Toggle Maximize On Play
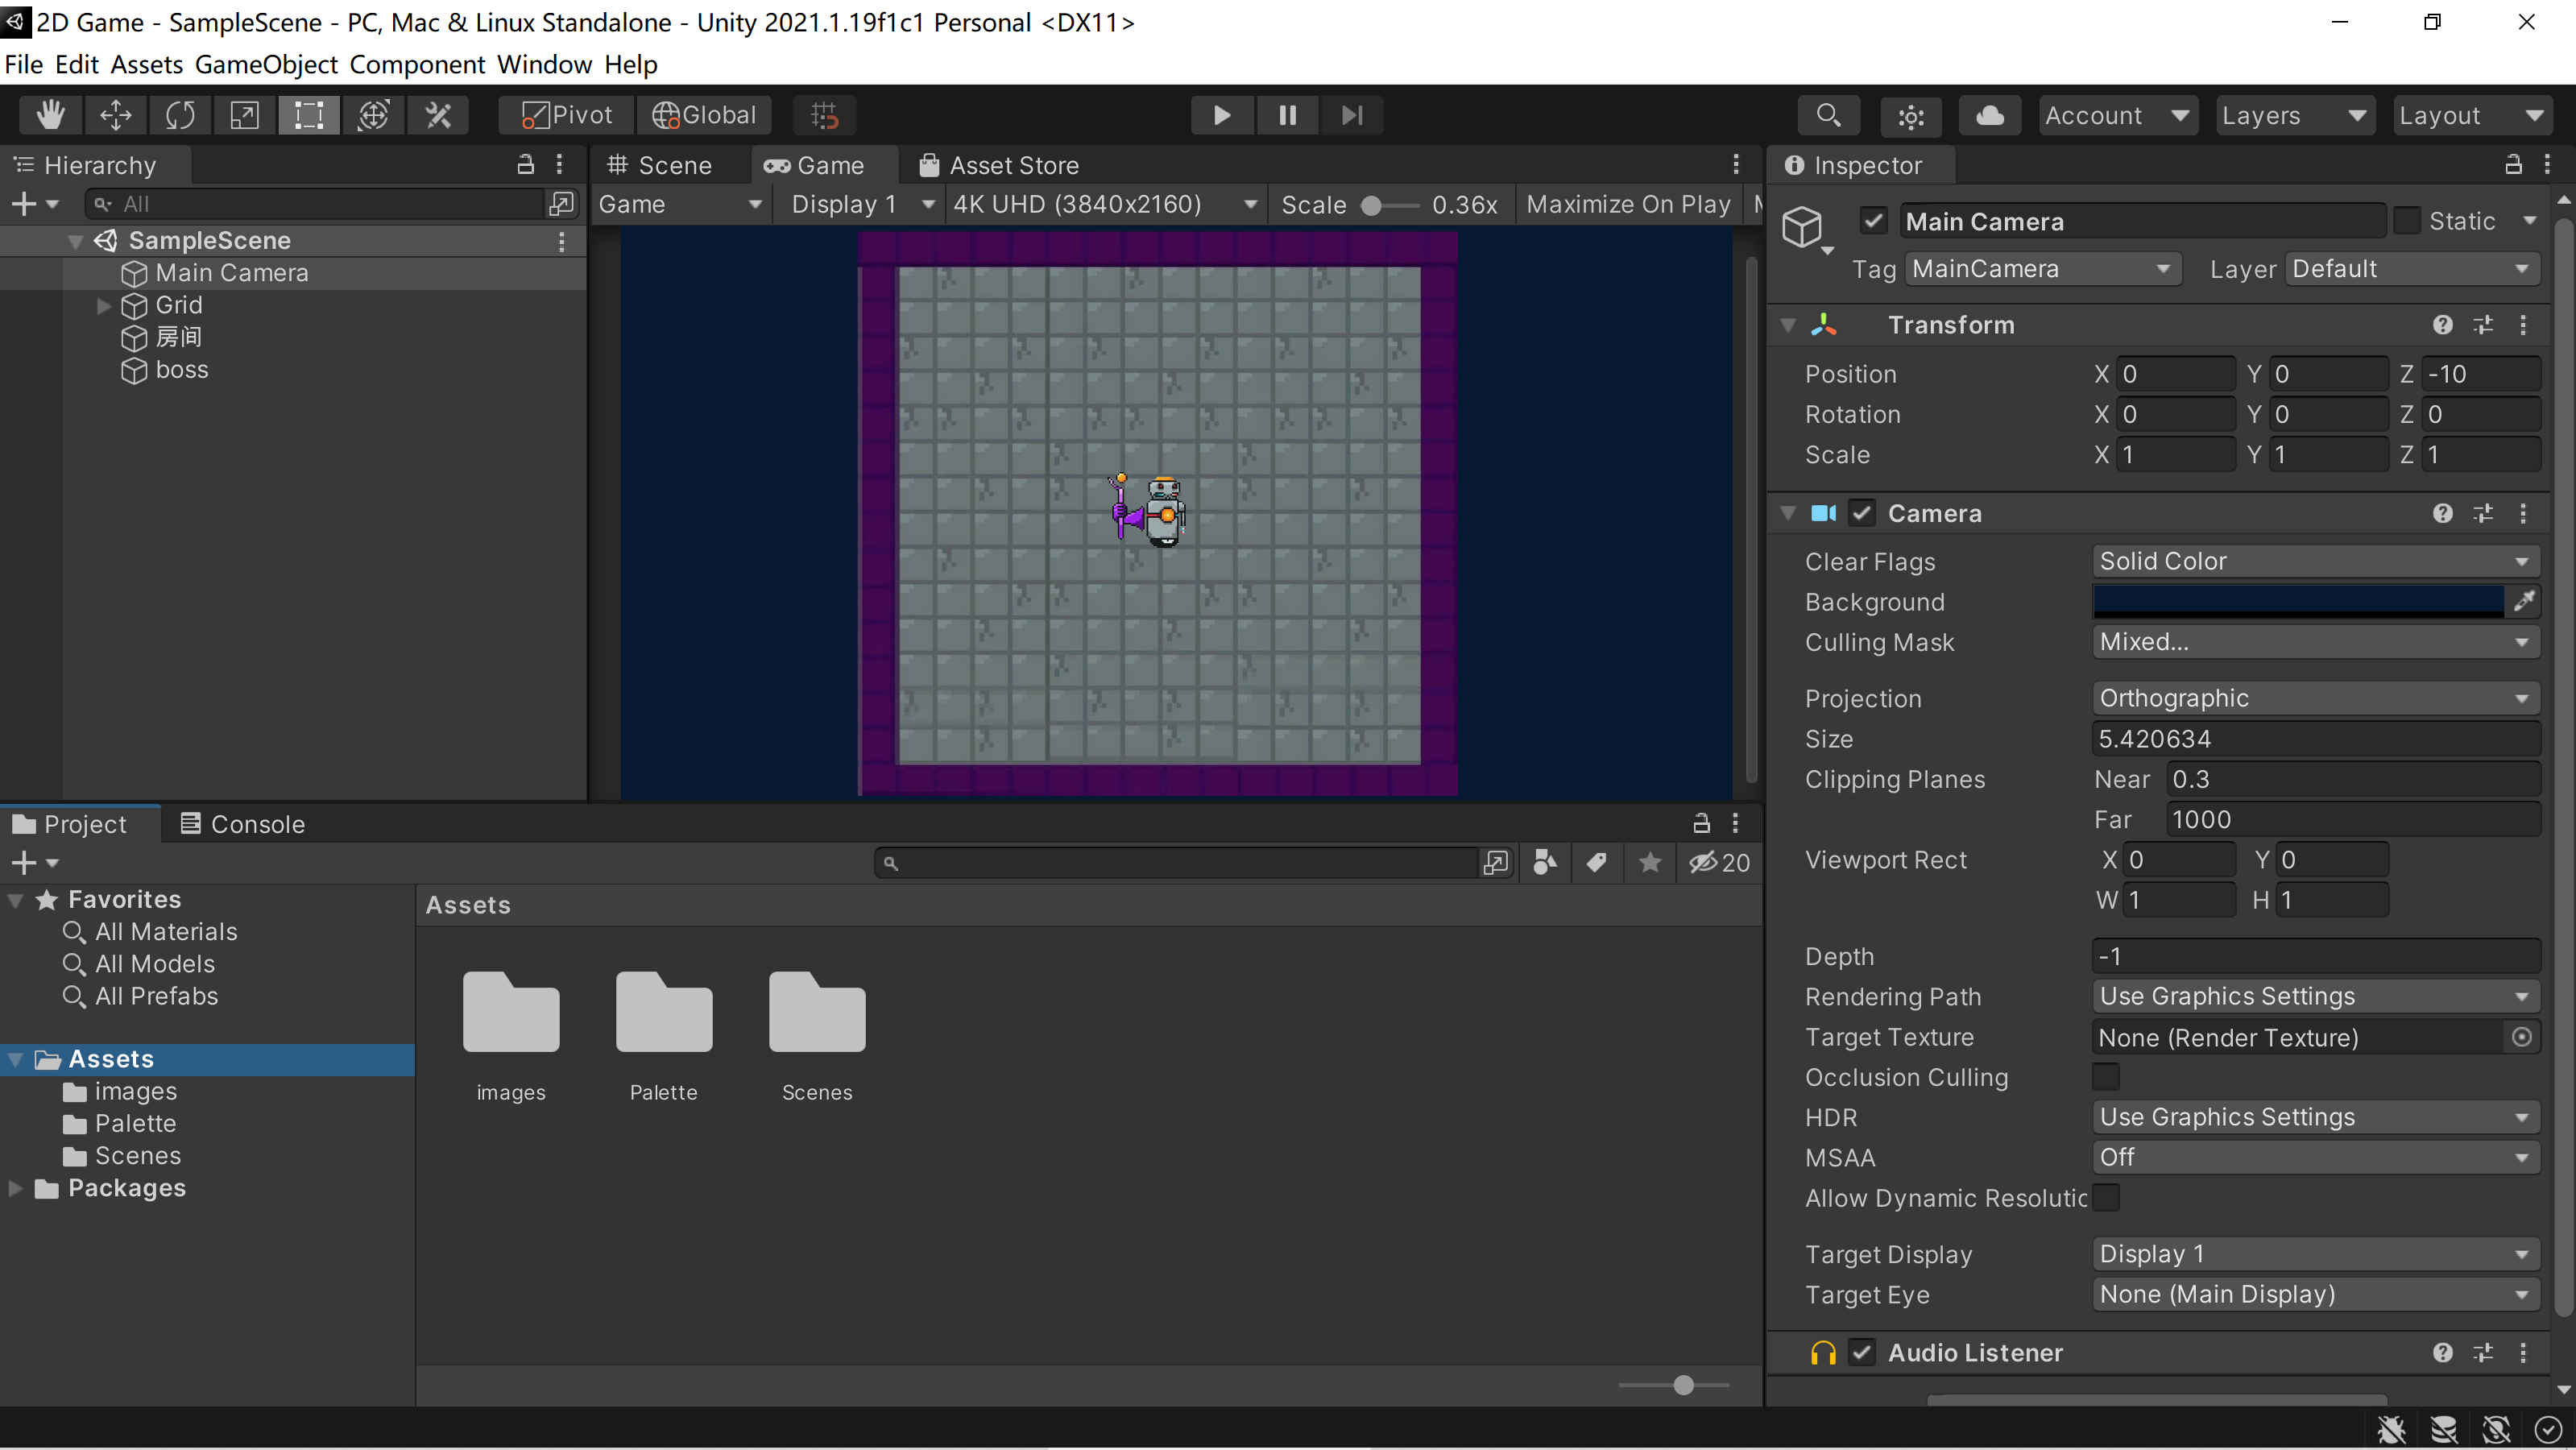The height and width of the screenshot is (1450, 2576). [x=1628, y=204]
